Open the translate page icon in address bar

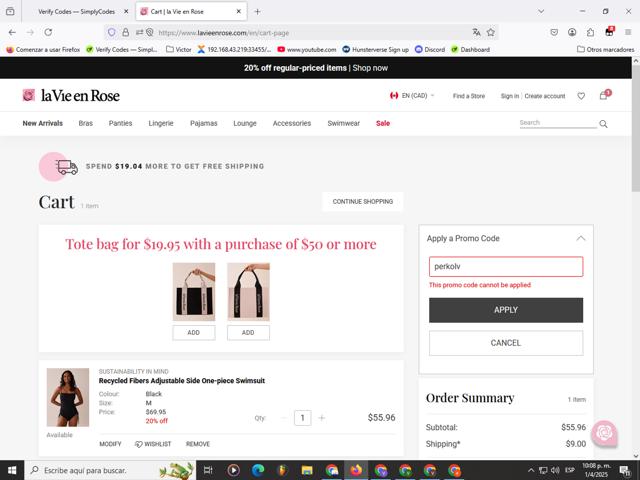(476, 32)
